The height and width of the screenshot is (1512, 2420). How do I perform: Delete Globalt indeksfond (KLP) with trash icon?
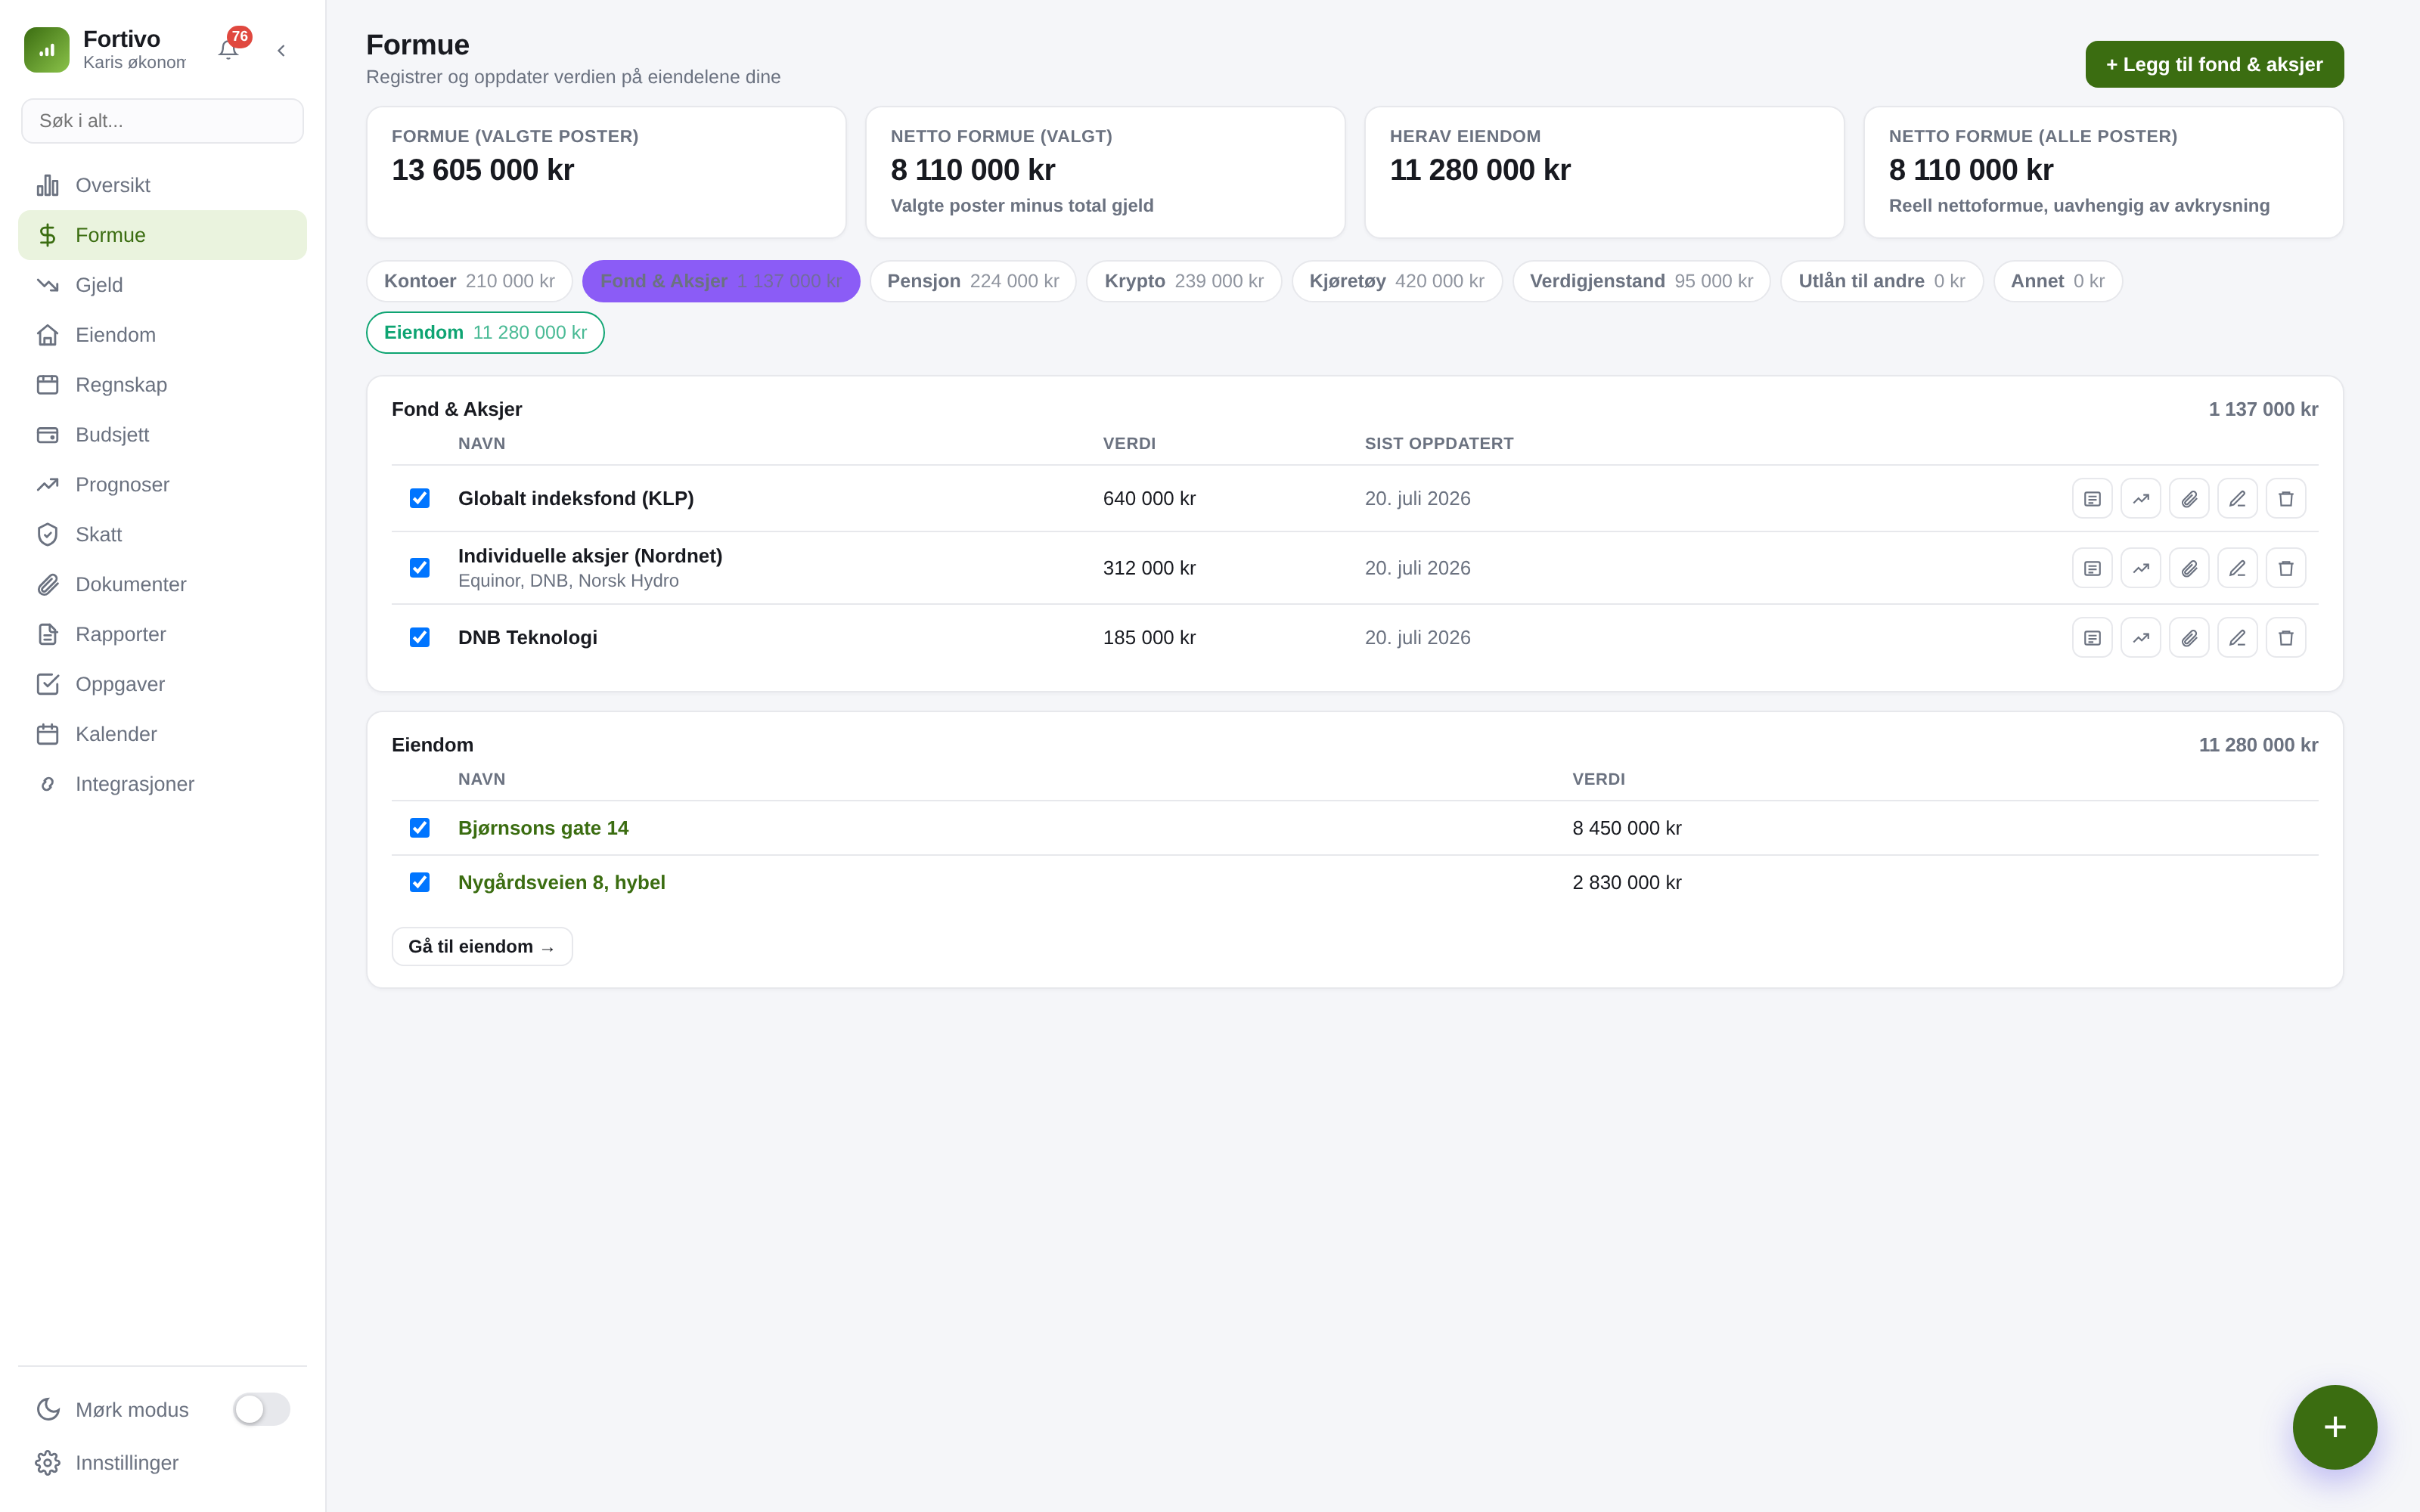tap(2286, 498)
